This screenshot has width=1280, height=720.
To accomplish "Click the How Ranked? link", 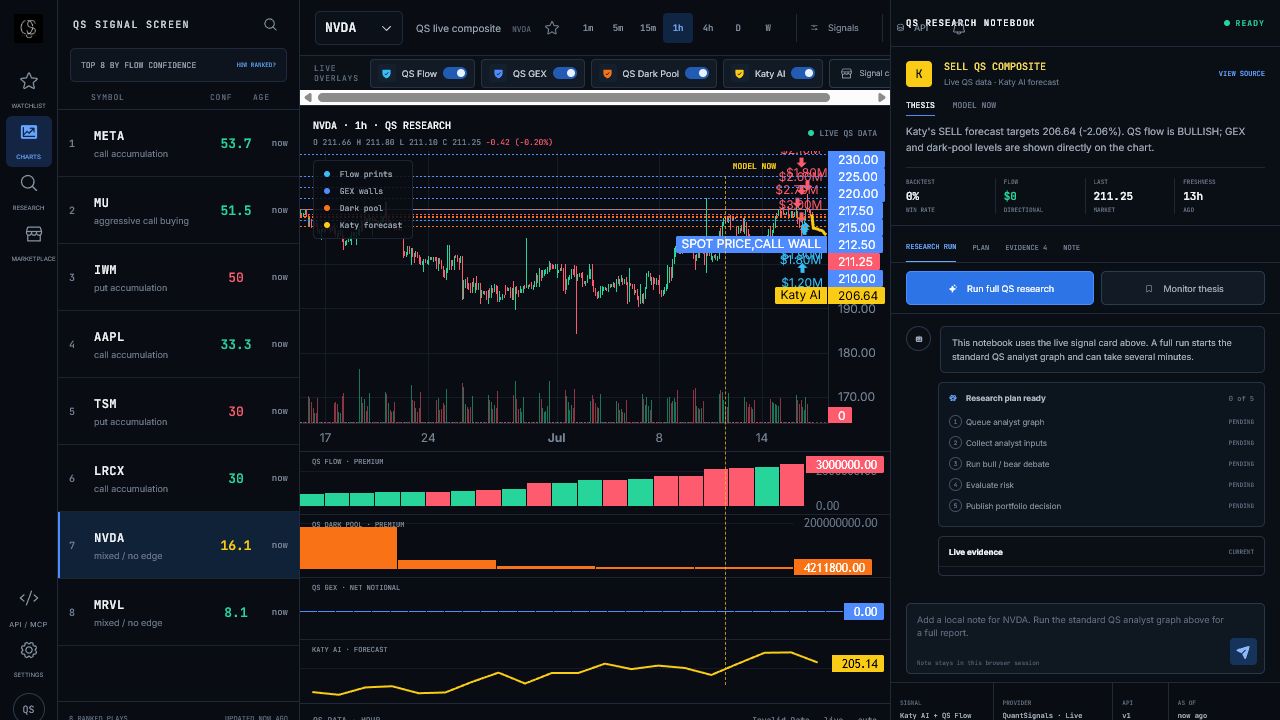I will click(x=256, y=65).
